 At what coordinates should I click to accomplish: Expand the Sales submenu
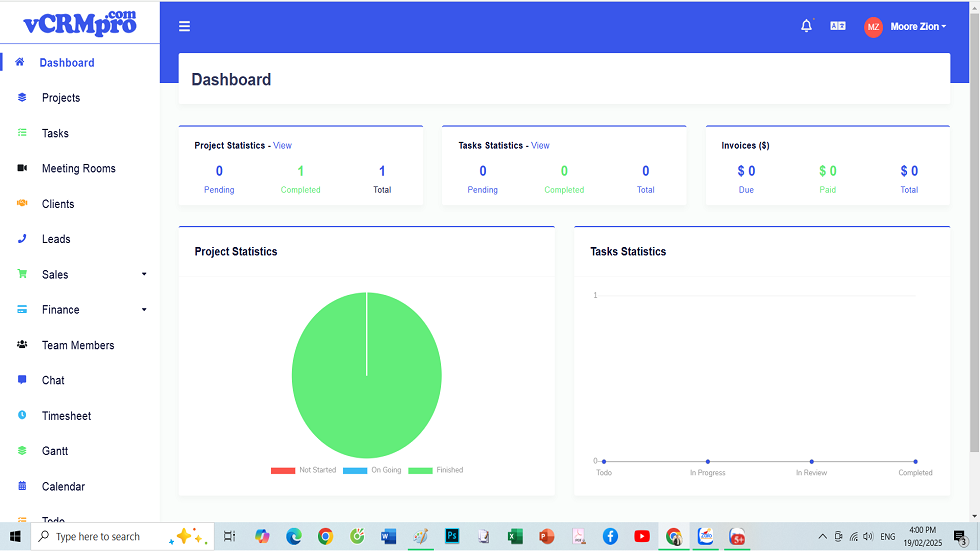click(x=143, y=274)
